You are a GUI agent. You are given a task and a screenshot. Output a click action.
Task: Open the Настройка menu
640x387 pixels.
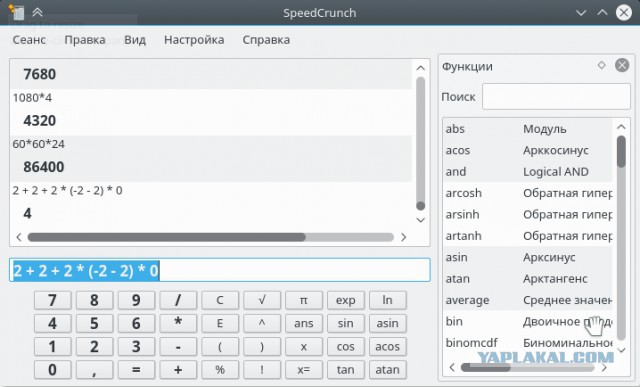[x=194, y=40]
